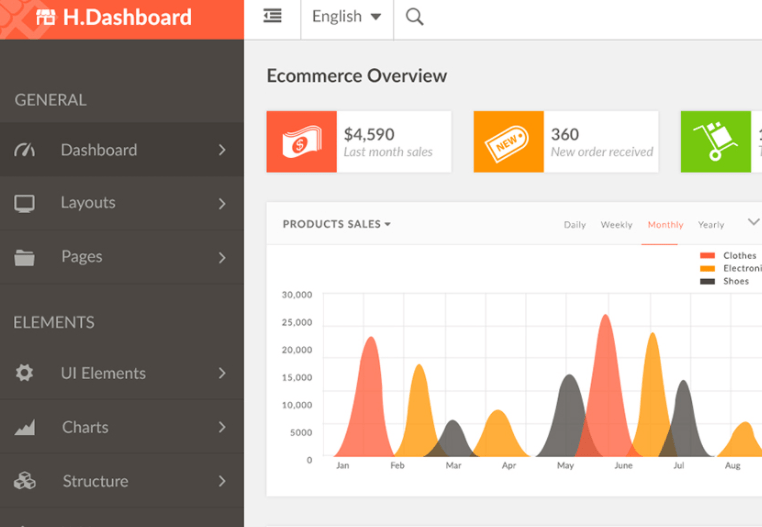Collapse the Products Sales panel chevron
The height and width of the screenshot is (527, 762).
coord(753,222)
